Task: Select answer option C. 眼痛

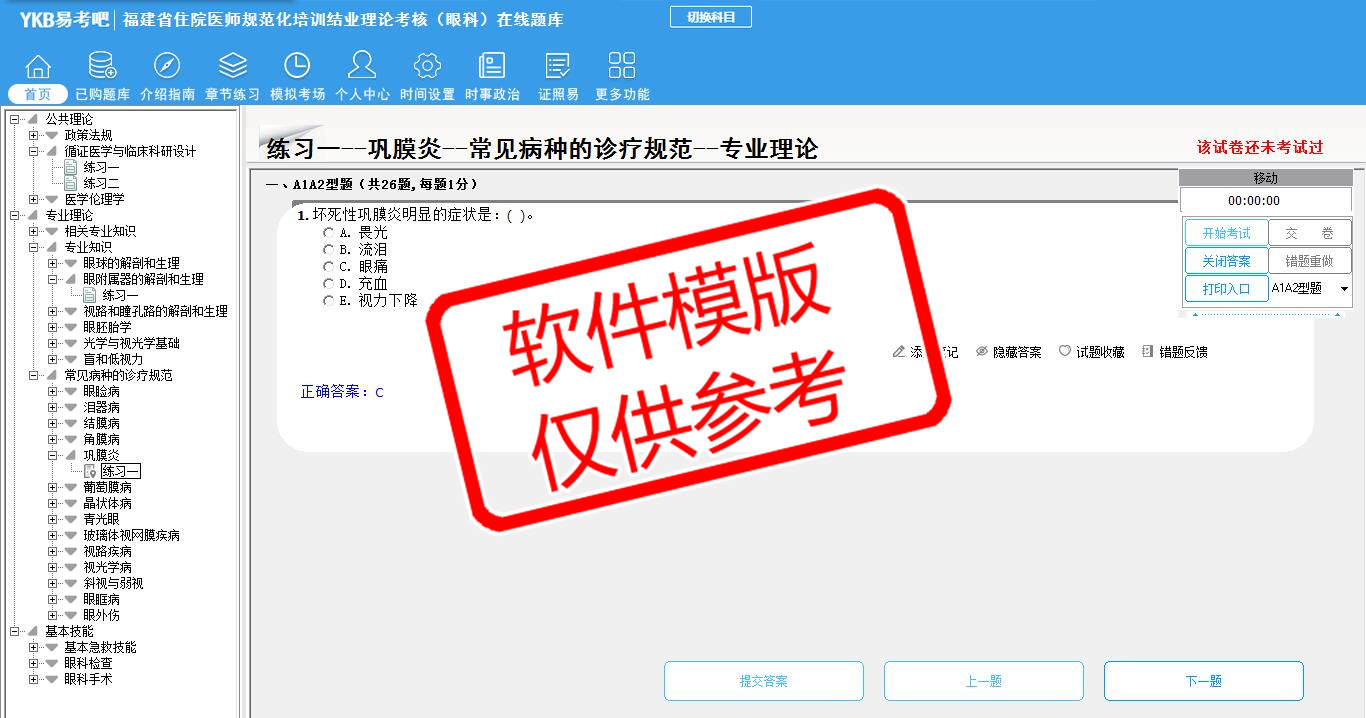Action: tap(328, 267)
